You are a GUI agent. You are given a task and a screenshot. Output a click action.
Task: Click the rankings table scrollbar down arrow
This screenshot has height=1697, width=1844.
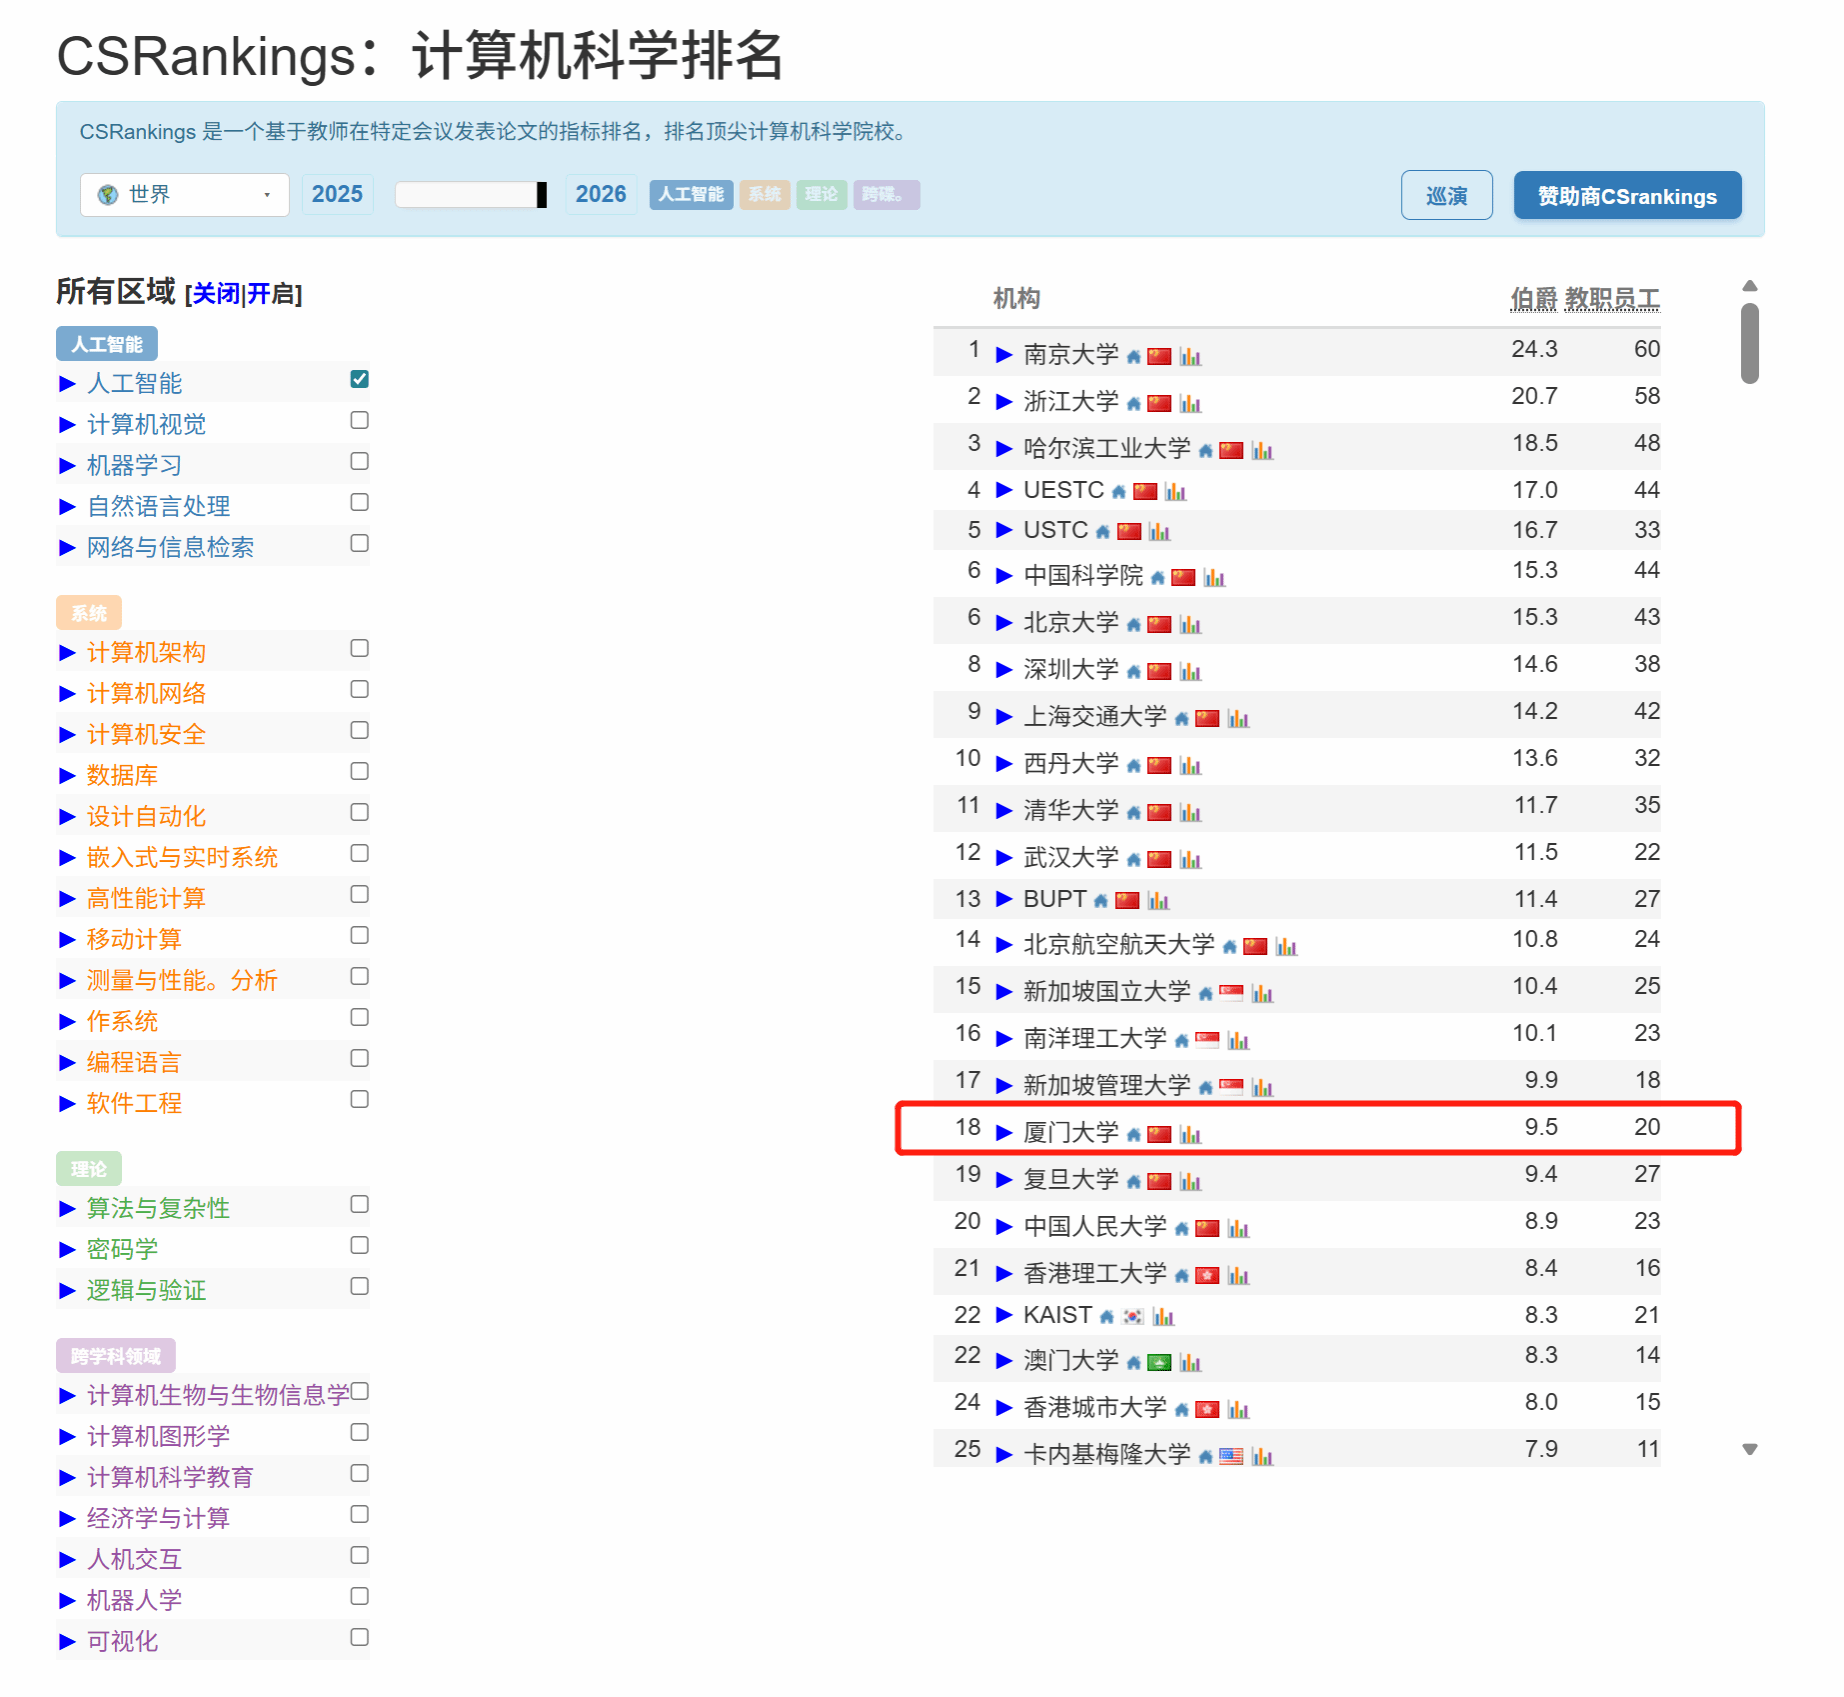point(1749,1449)
